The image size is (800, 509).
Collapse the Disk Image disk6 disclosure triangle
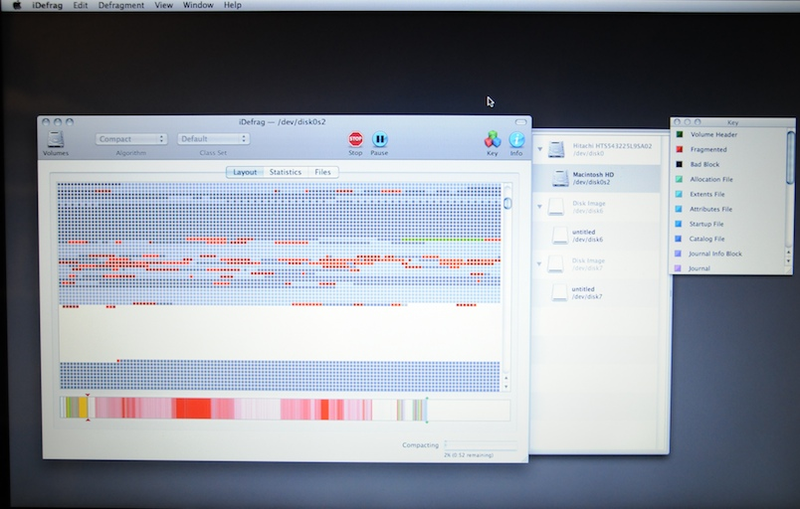click(x=539, y=207)
